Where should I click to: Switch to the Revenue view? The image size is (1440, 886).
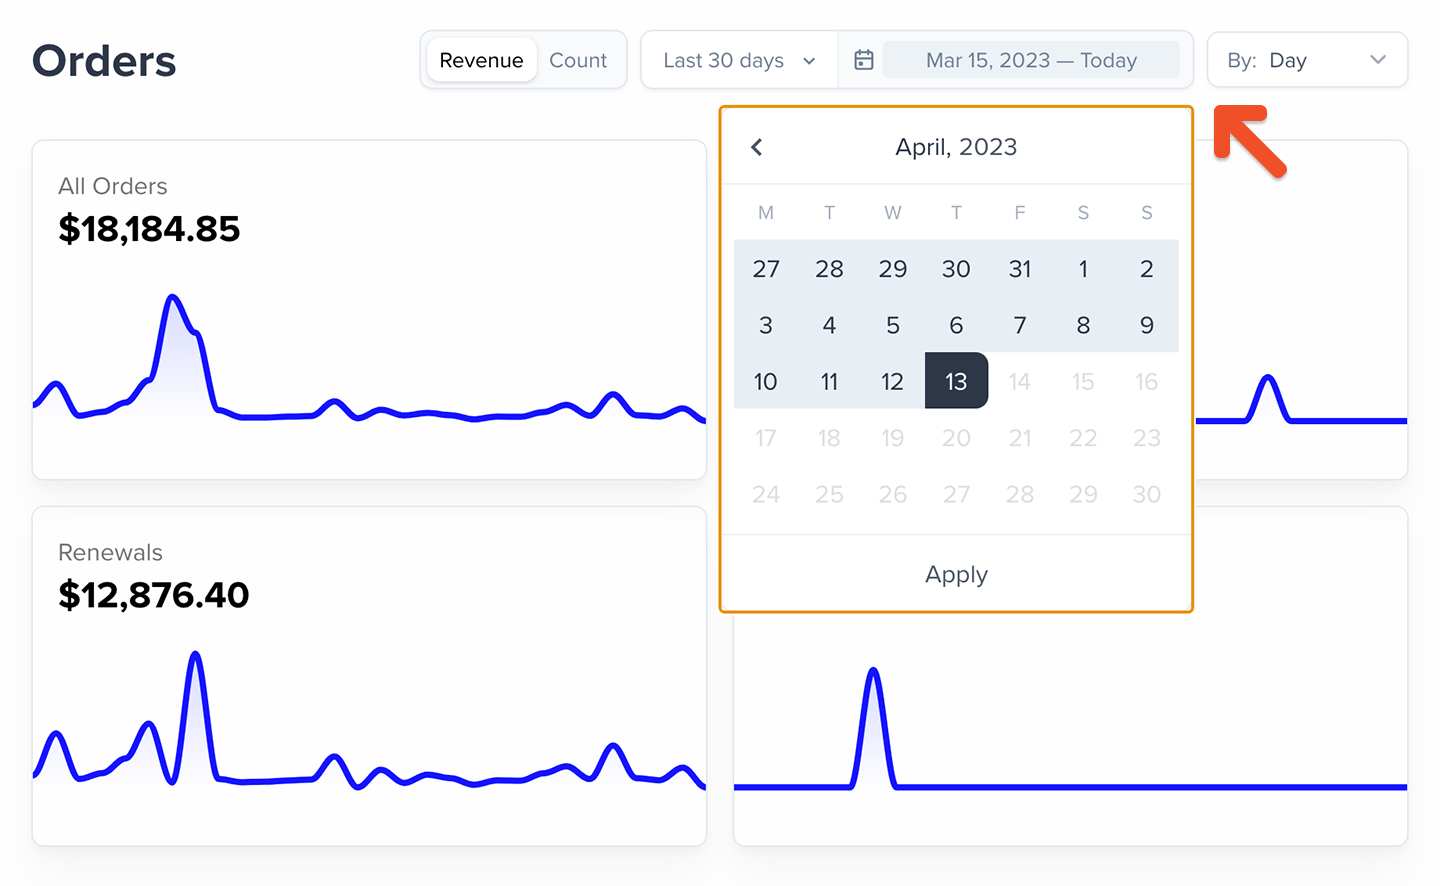[x=481, y=59]
